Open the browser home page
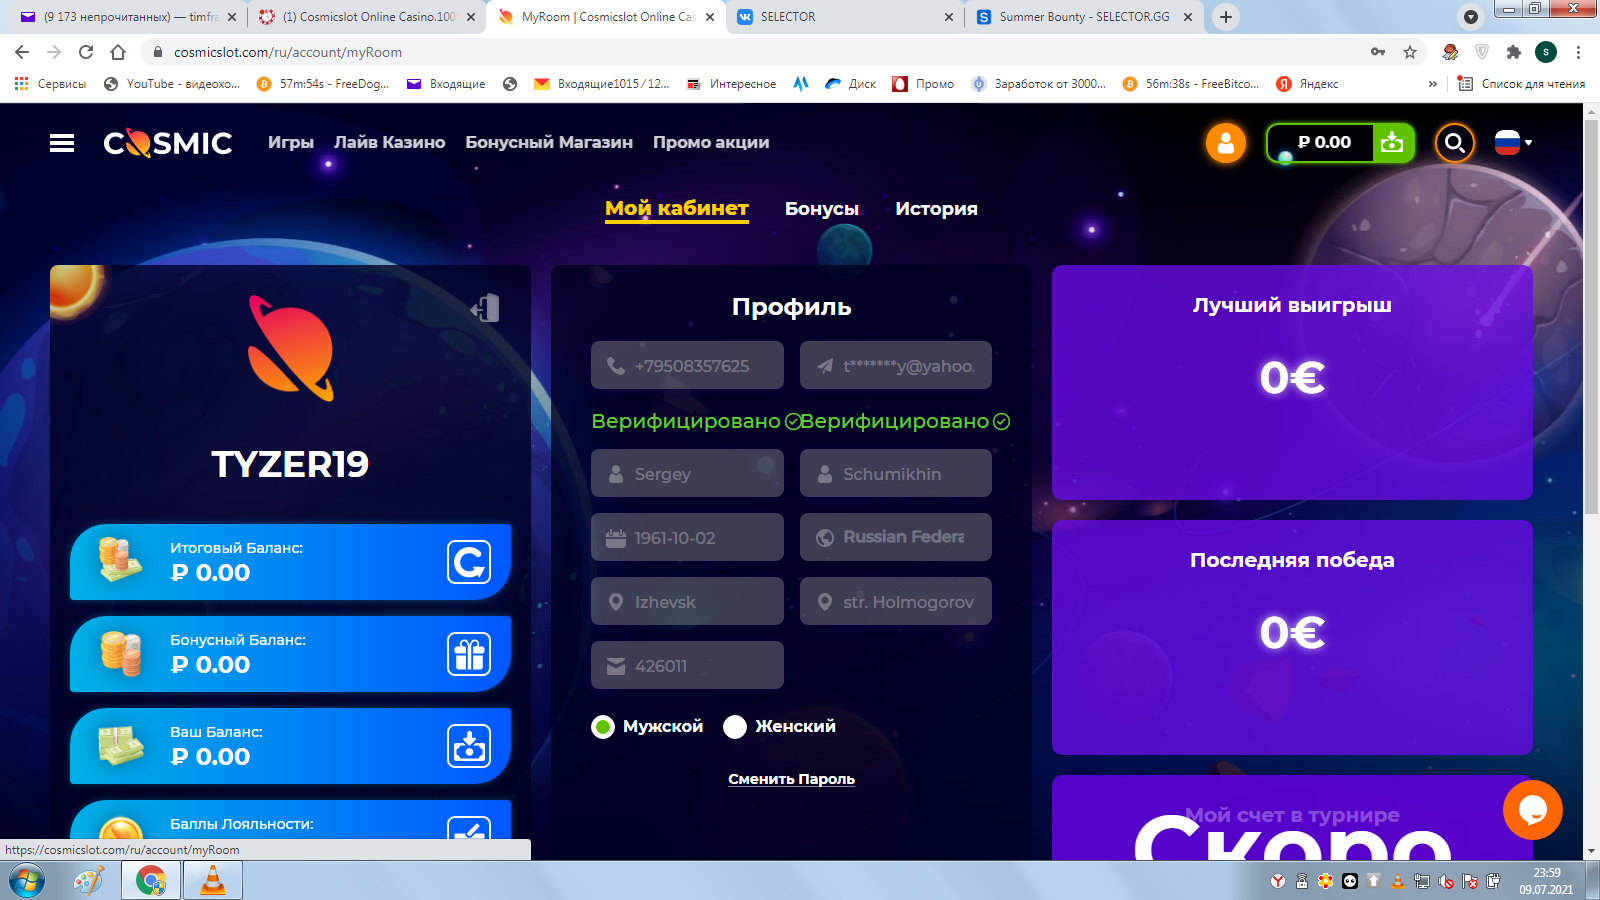This screenshot has width=1600, height=900. pos(118,52)
